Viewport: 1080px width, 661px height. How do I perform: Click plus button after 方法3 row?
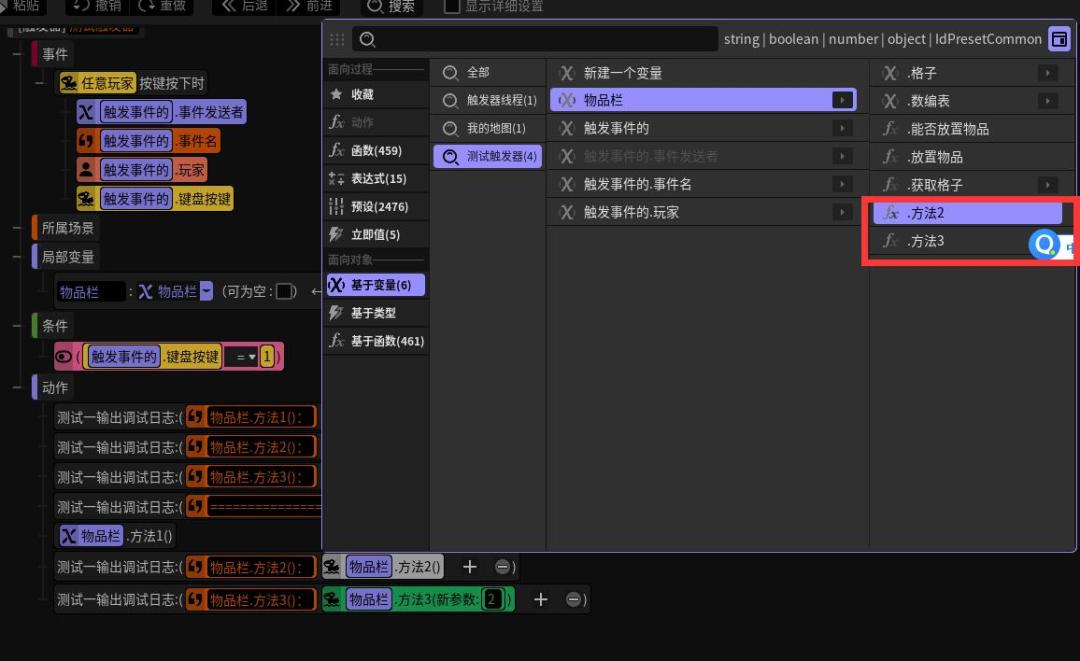point(541,600)
